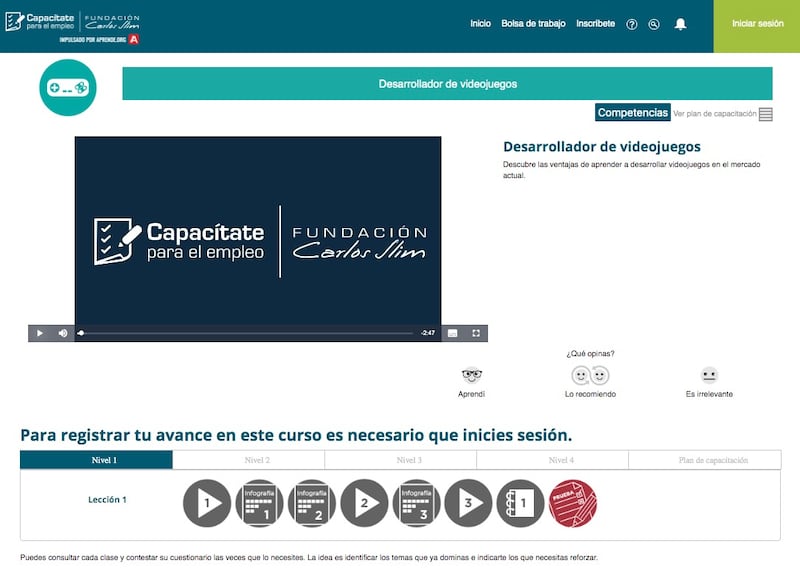This screenshot has width=800, height=569.
Task: Open the search magnifier icon
Action: [654, 24]
